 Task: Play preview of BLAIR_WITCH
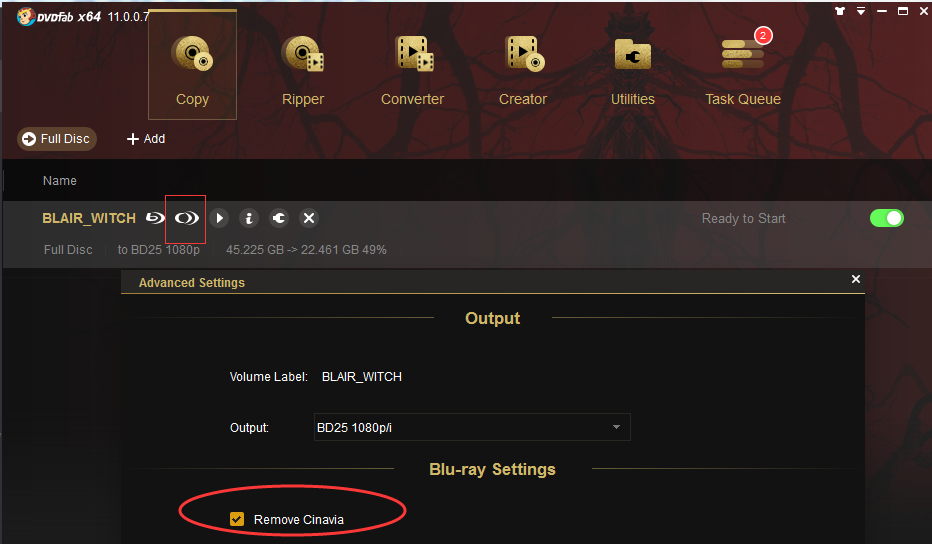pos(219,218)
